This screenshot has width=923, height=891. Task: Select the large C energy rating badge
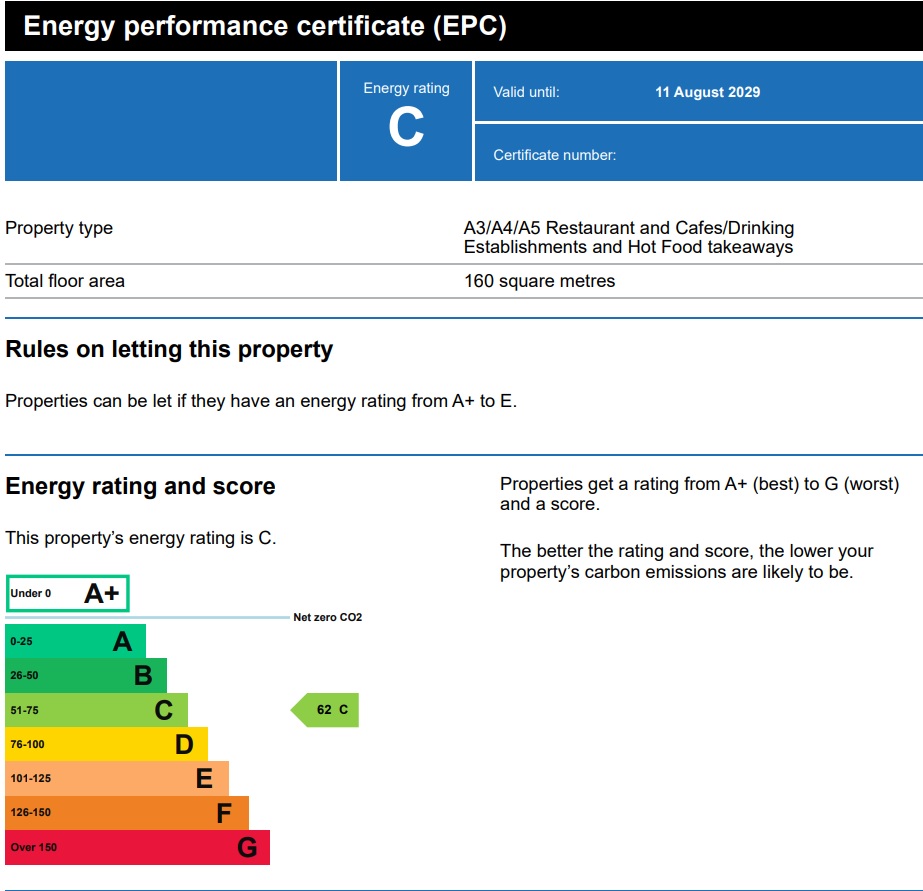[406, 121]
